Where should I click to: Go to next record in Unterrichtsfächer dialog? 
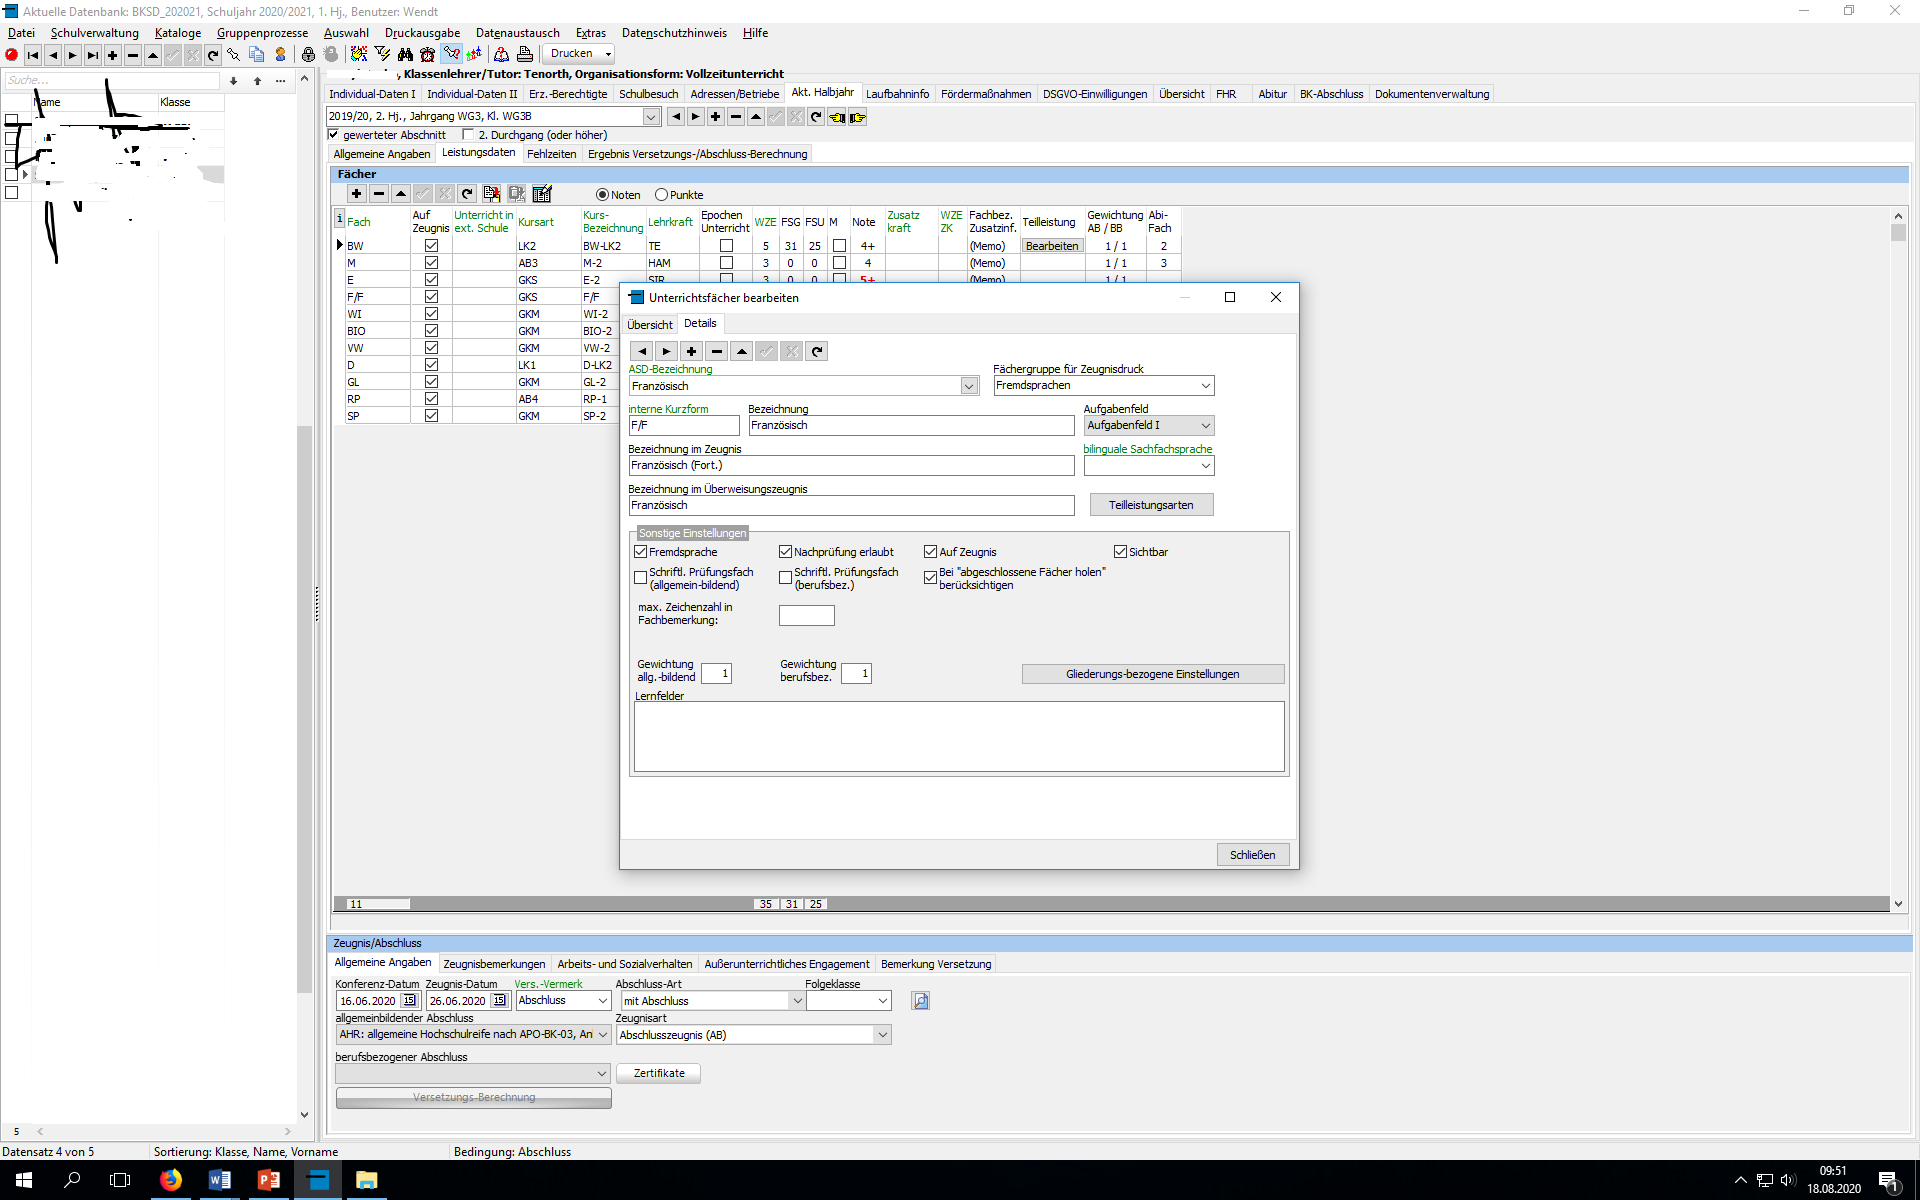667,352
